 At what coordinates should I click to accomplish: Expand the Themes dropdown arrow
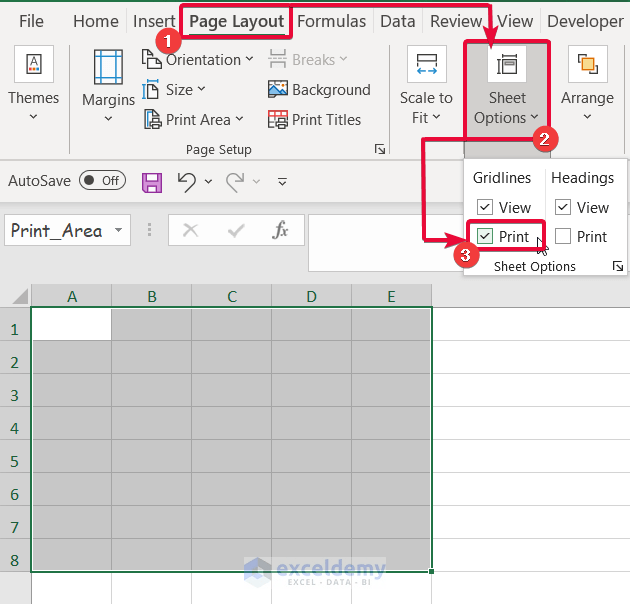click(x=34, y=117)
